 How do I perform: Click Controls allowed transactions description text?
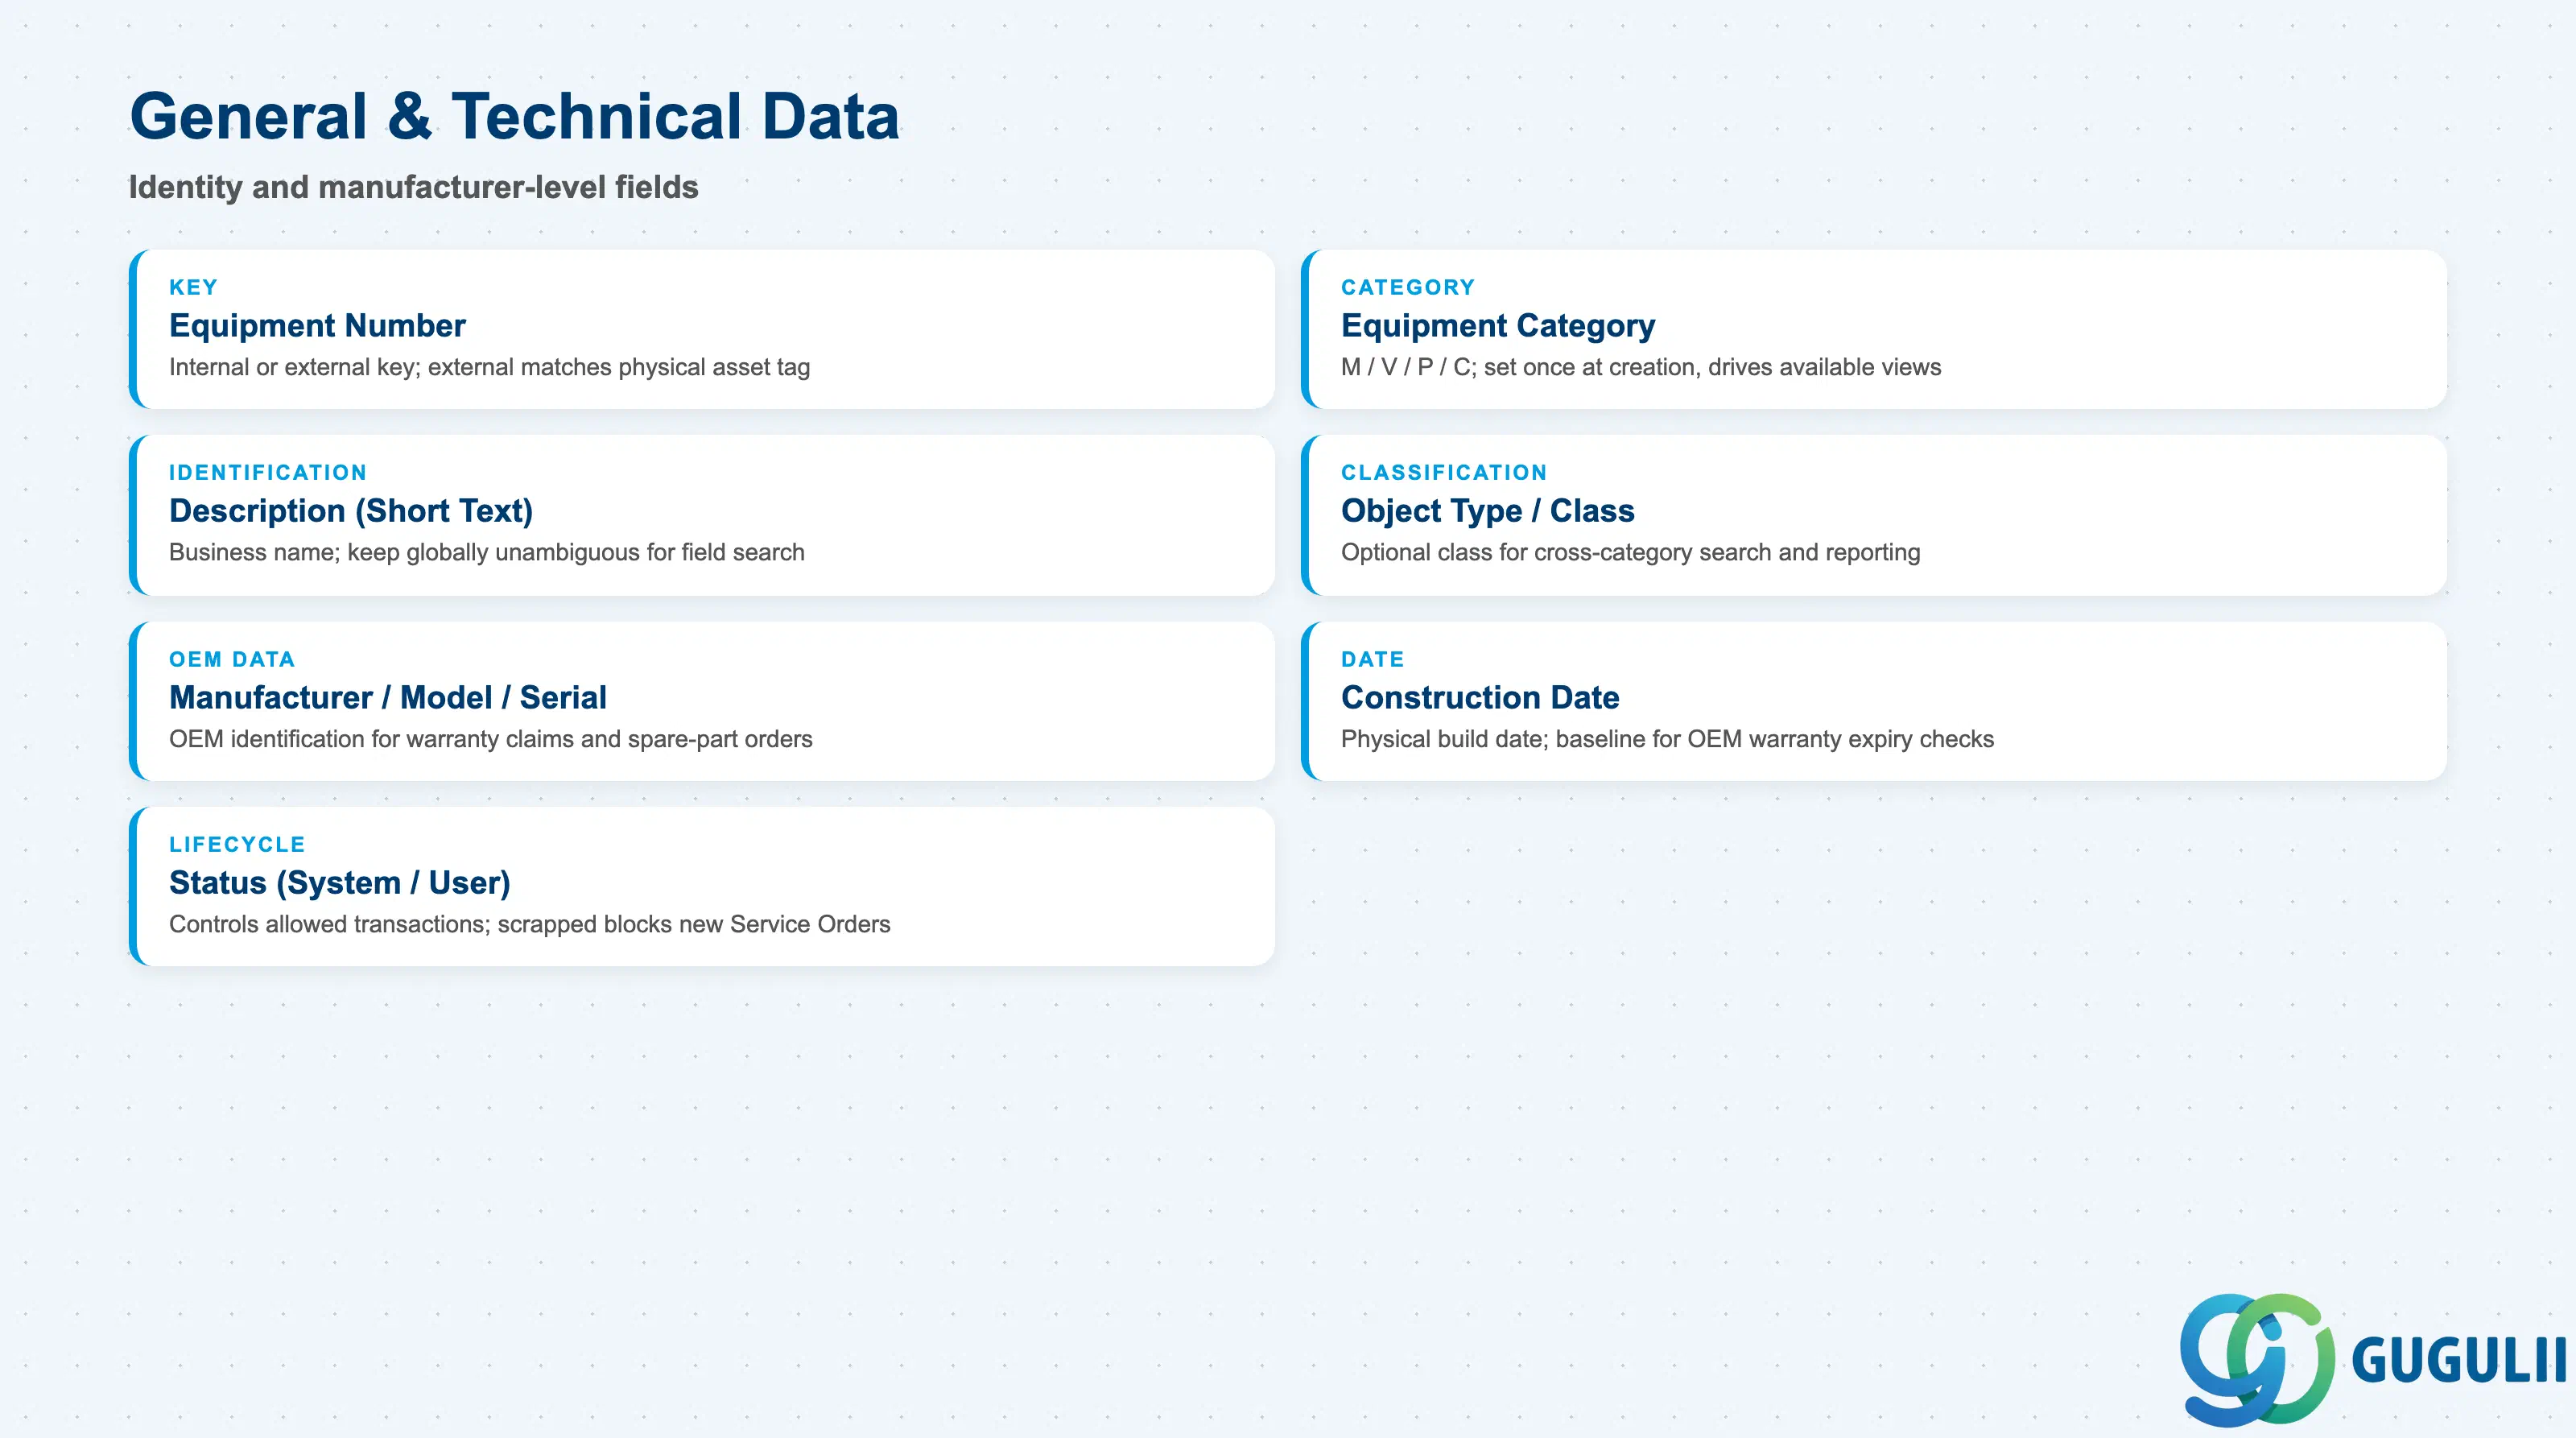[x=529, y=924]
